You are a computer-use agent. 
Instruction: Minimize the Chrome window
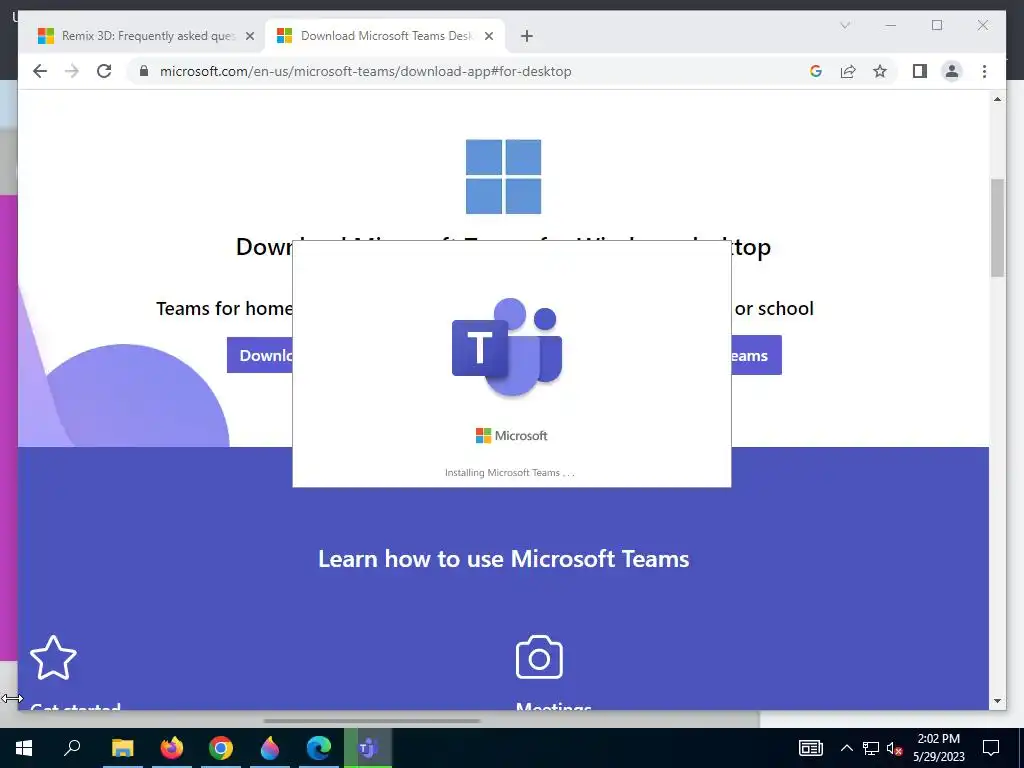click(890, 25)
